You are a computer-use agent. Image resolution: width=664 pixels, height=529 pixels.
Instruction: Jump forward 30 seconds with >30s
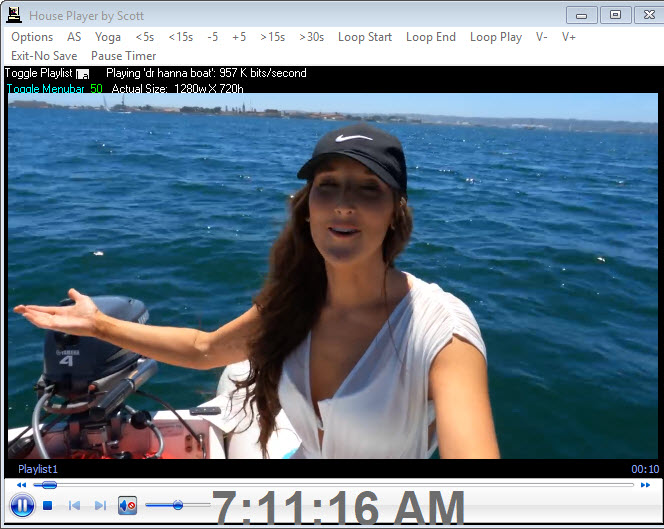tap(311, 37)
